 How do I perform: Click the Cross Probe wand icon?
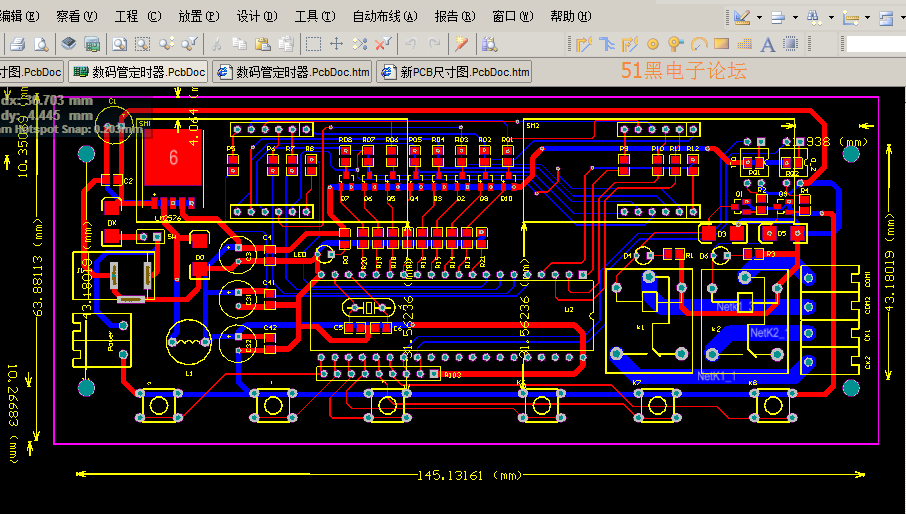coord(461,44)
